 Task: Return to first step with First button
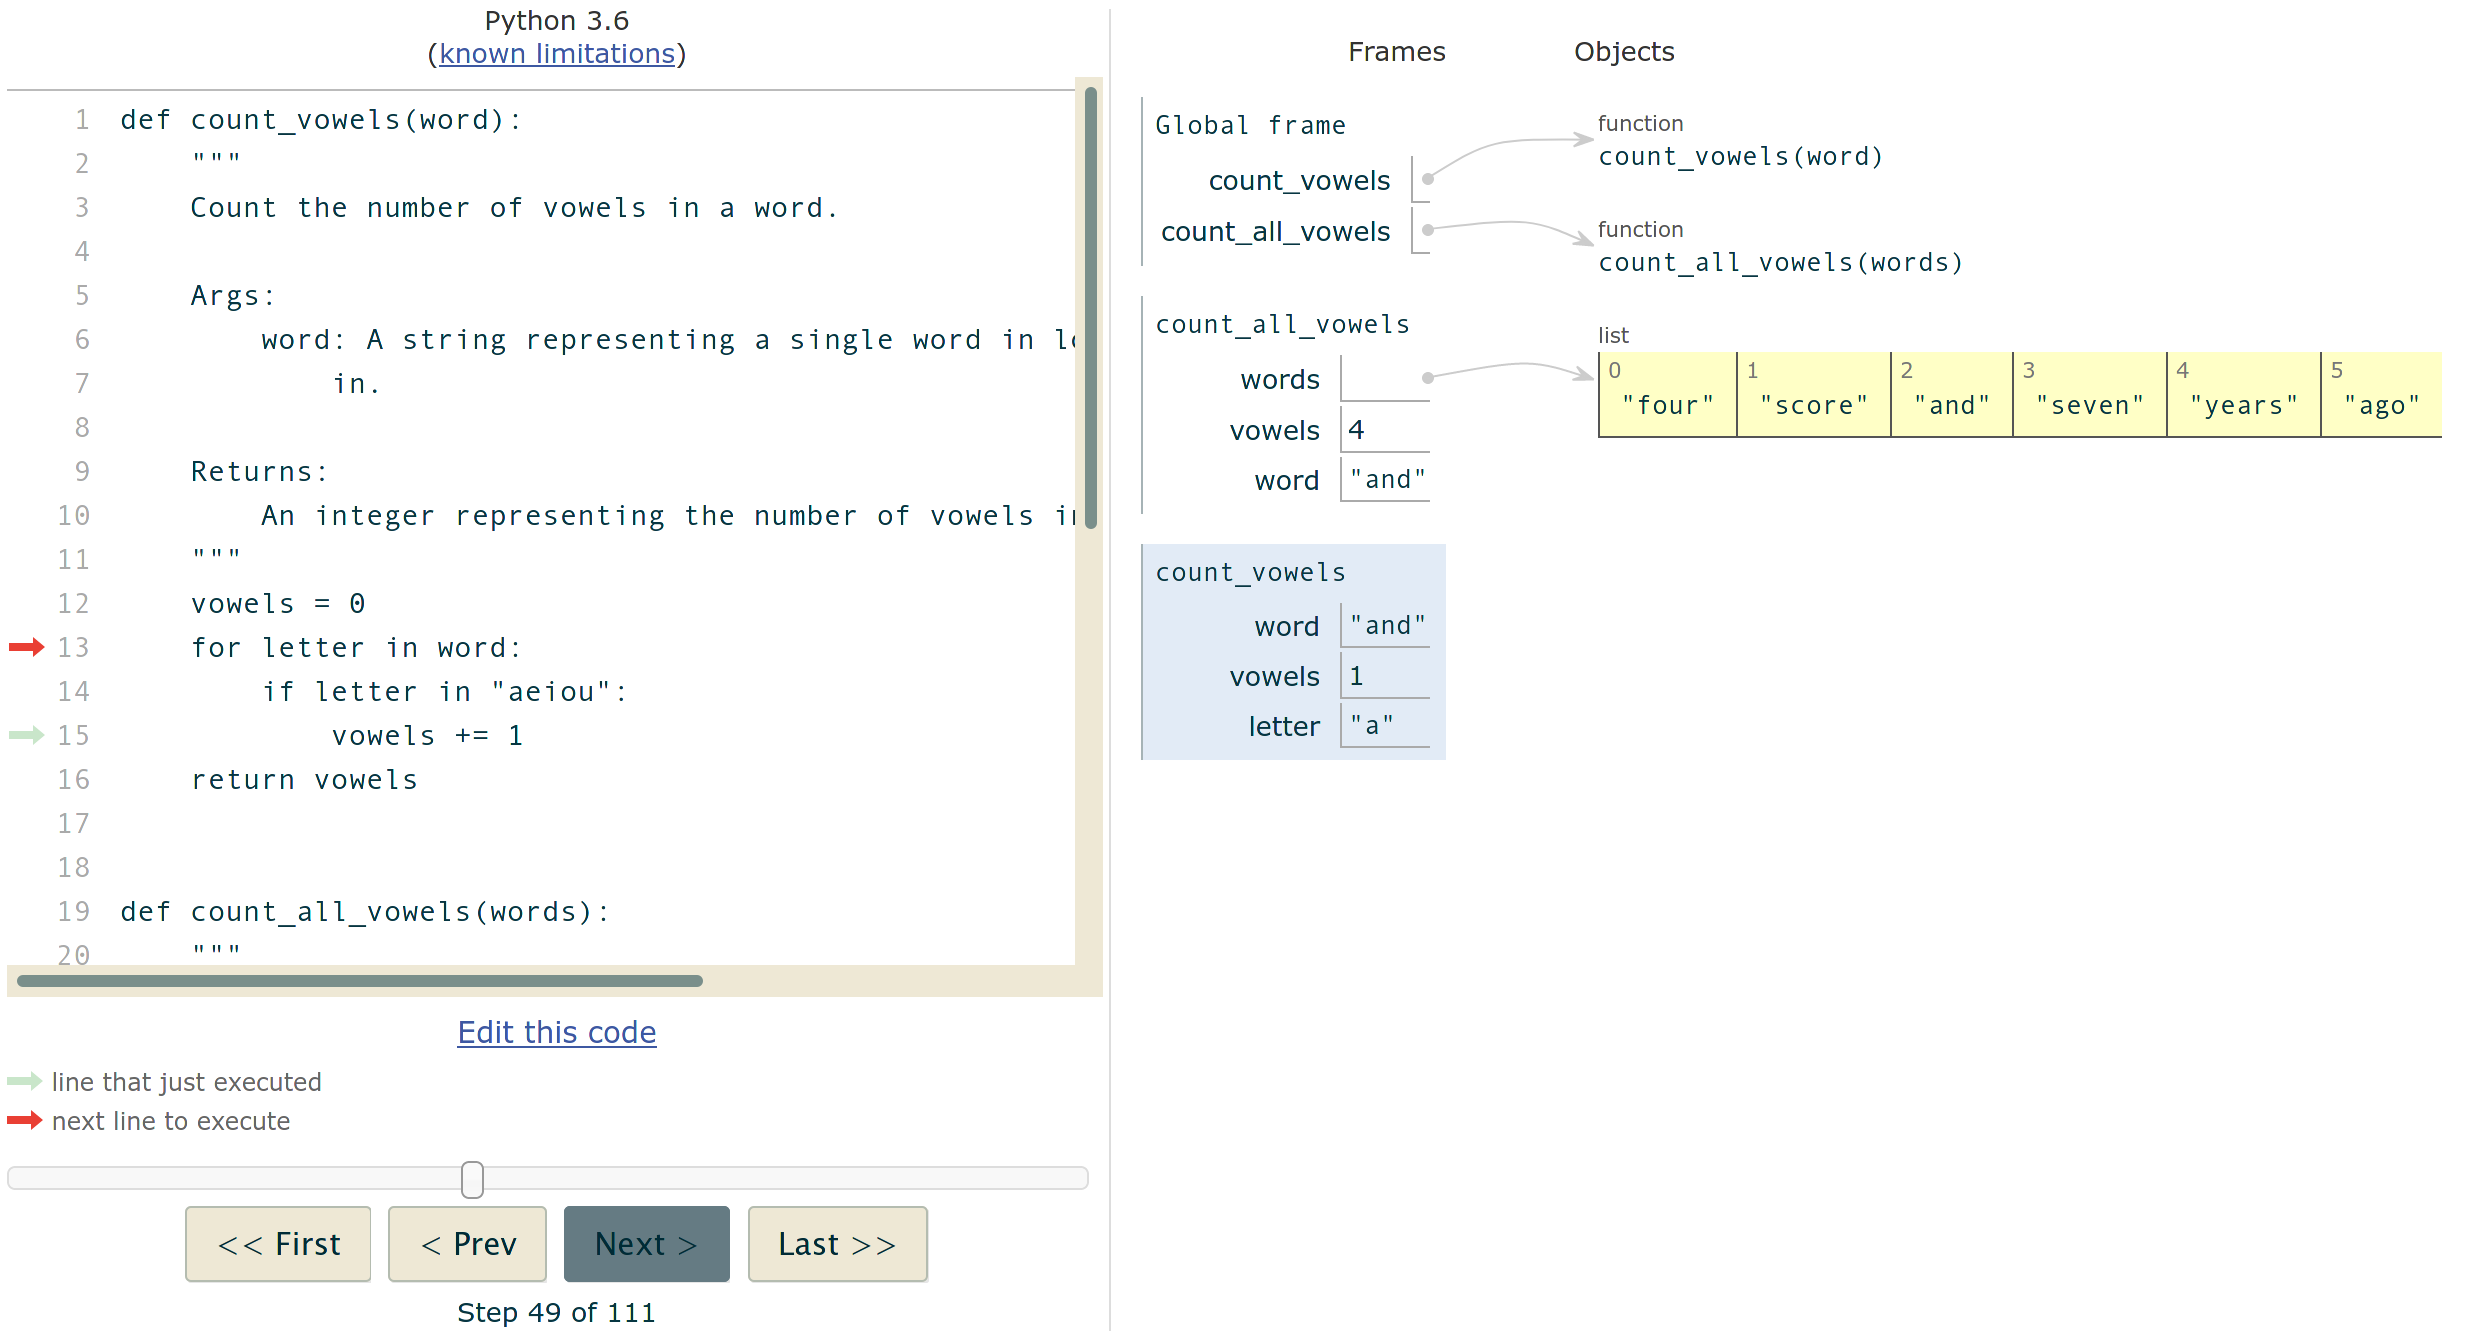278,1244
